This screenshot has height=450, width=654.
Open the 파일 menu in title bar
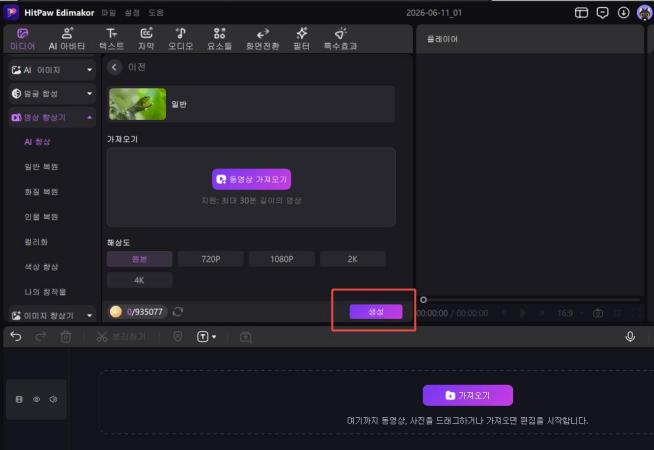(x=108, y=13)
